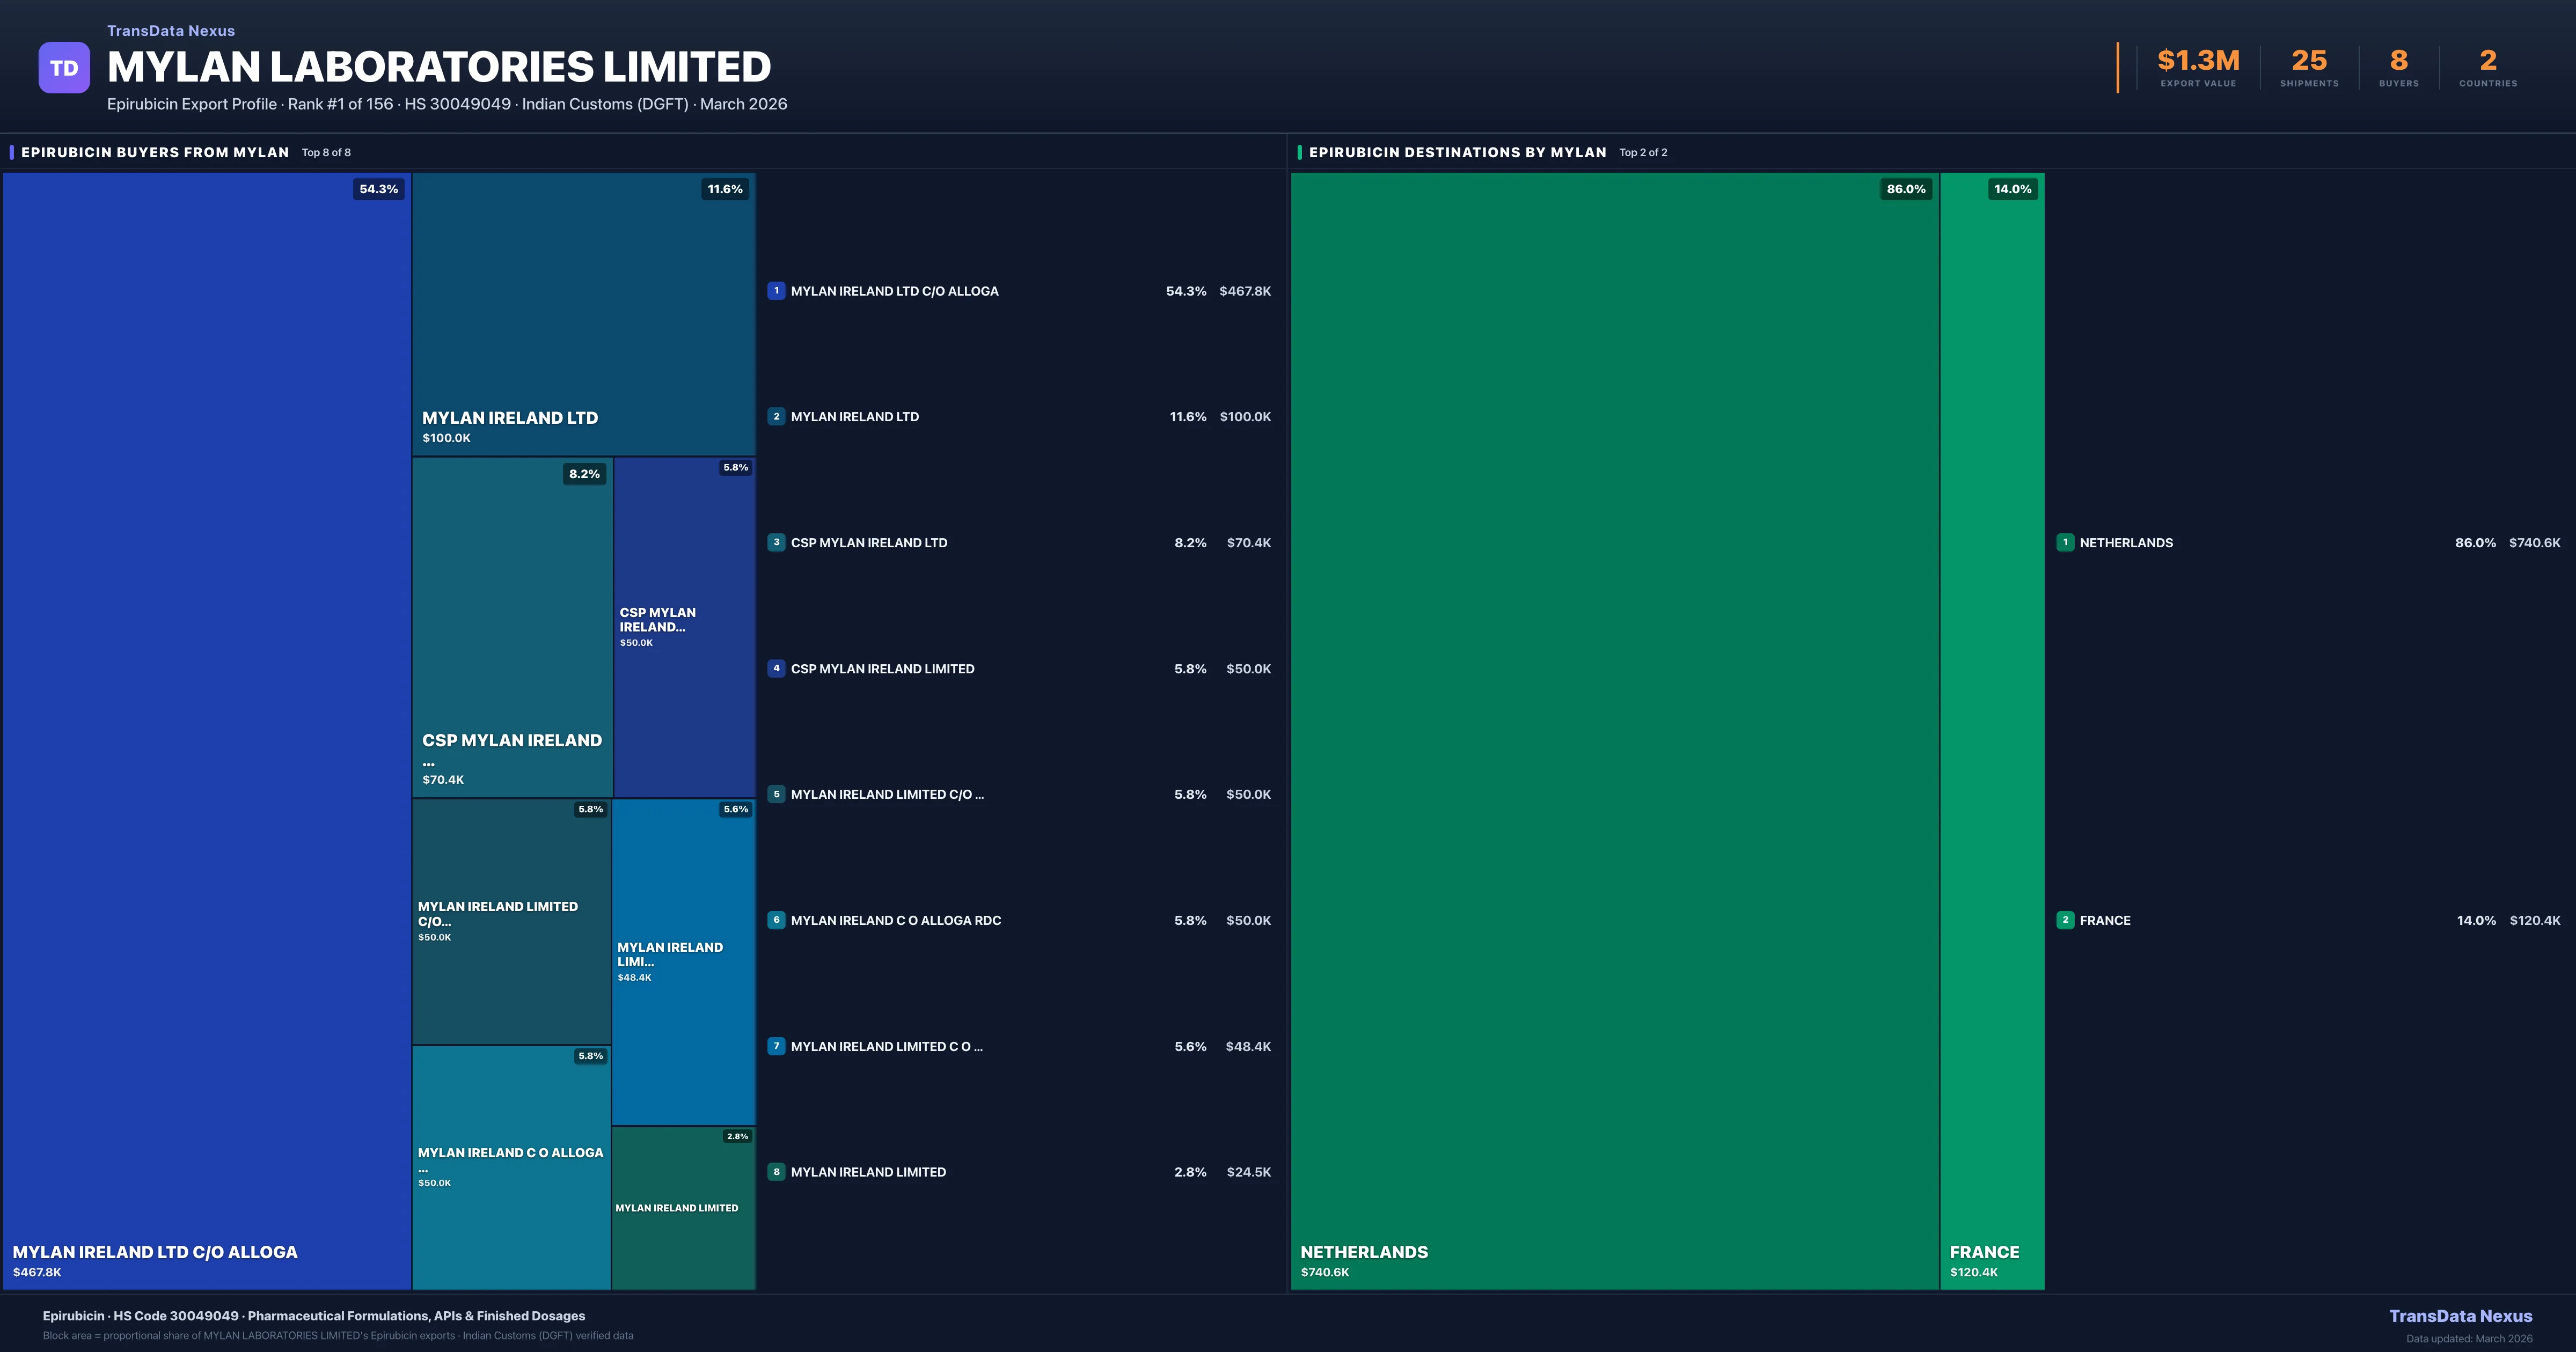This screenshot has width=2576, height=1352.
Task: Click the TransData Nexus footer brand link
Action: (2460, 1316)
